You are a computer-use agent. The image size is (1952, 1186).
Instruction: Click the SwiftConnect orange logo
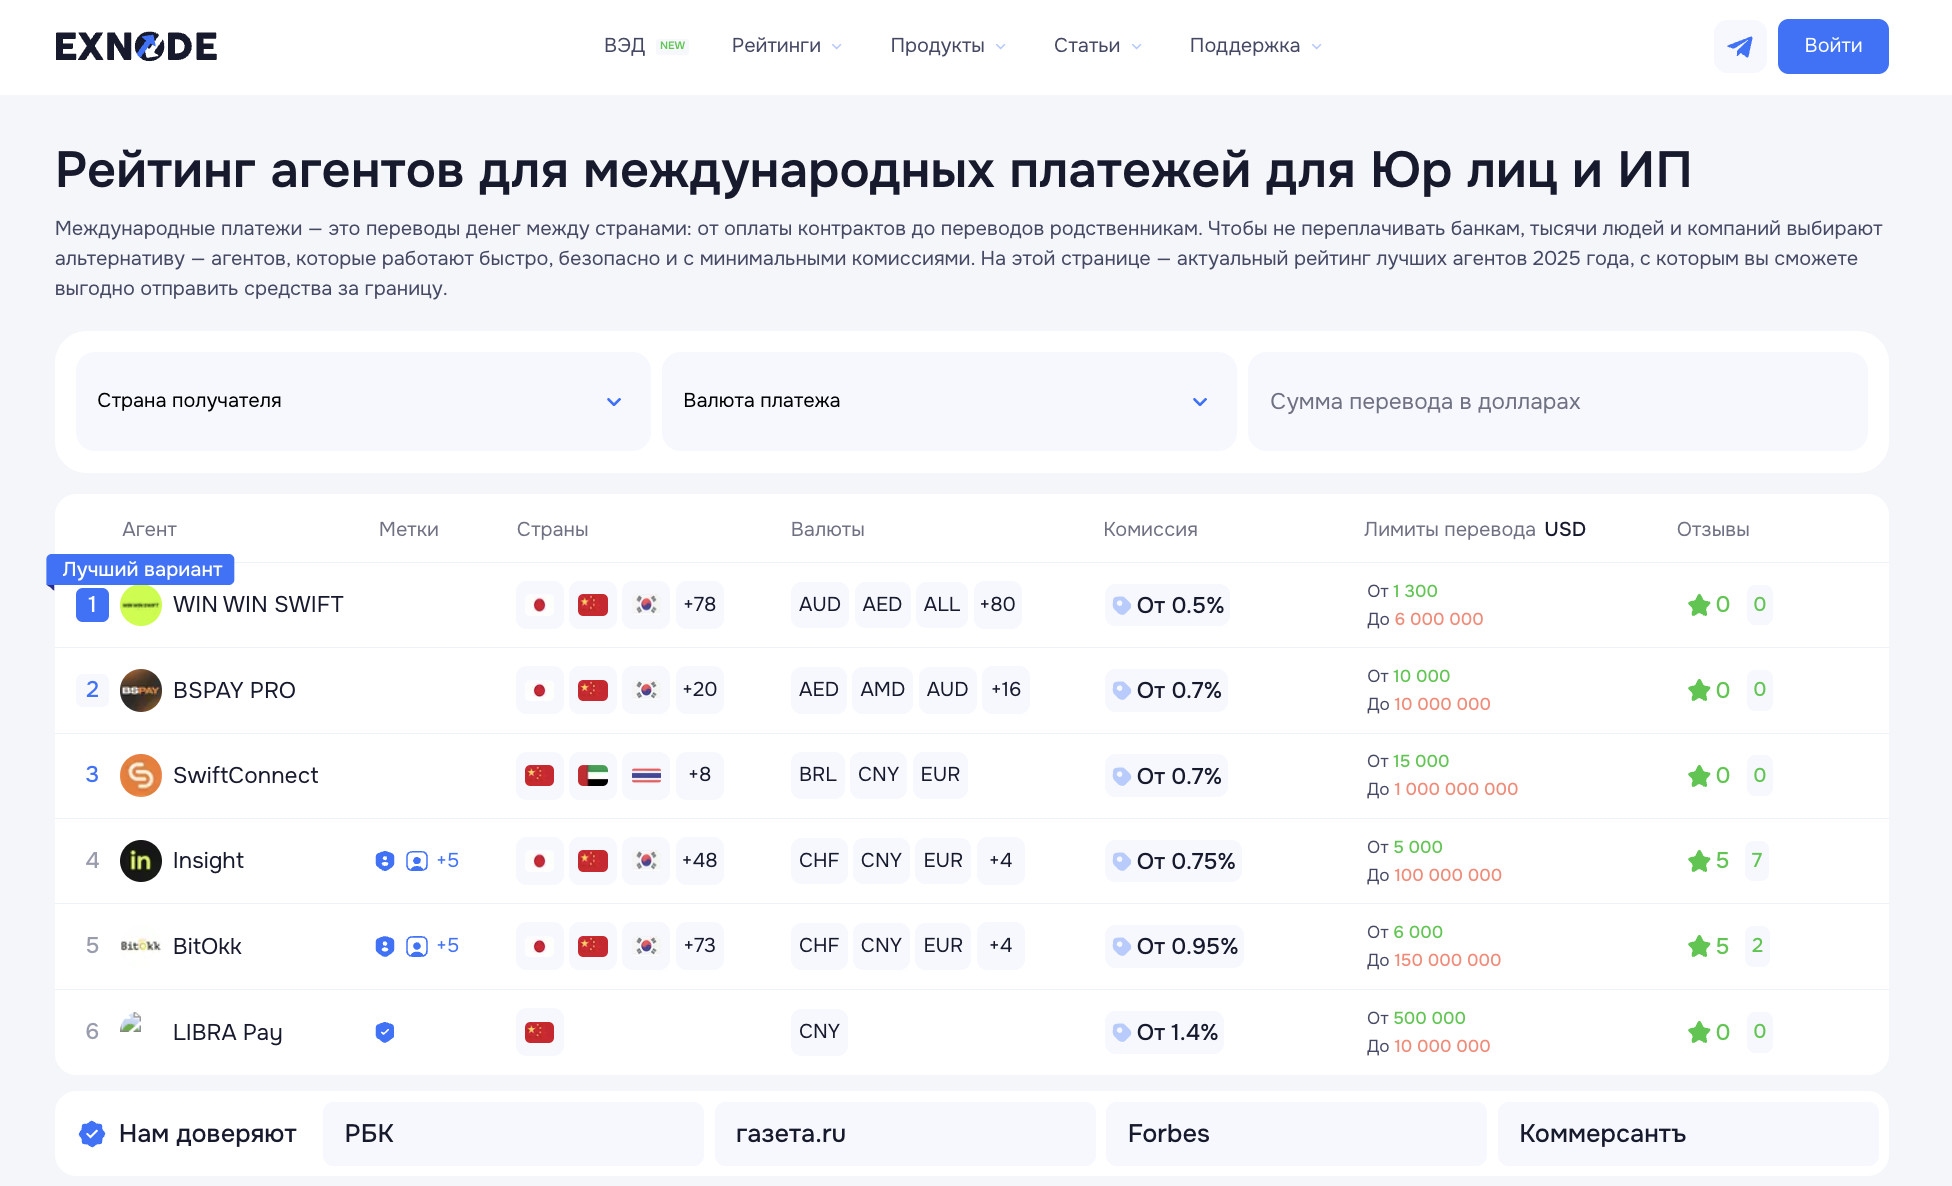coord(141,775)
